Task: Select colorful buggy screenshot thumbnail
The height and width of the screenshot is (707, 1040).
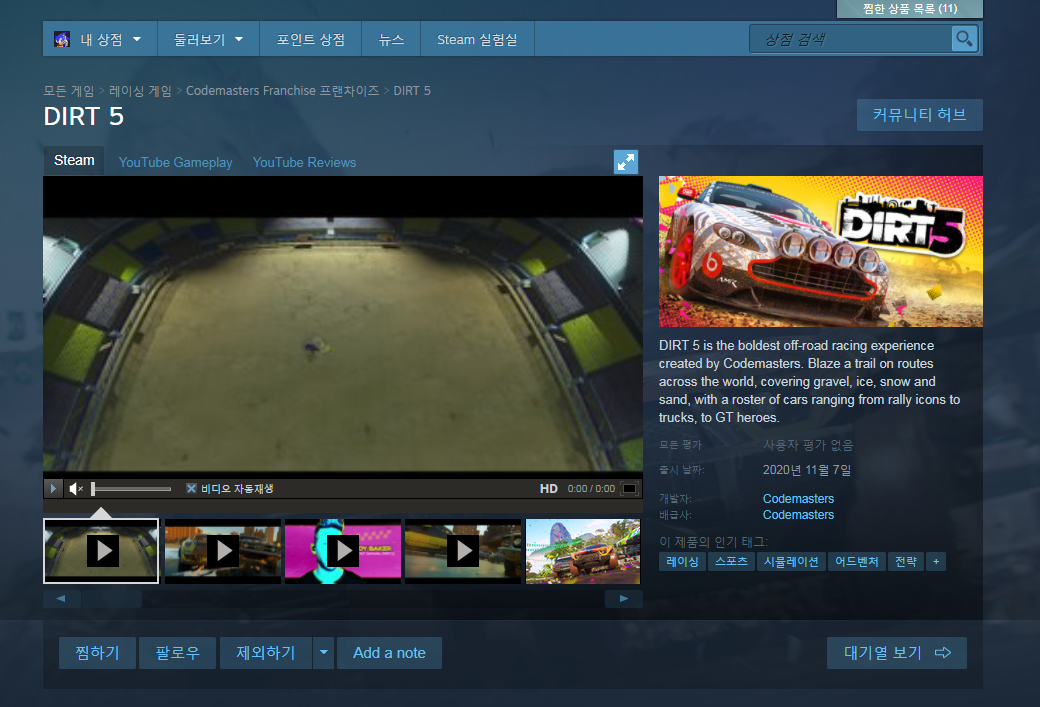Action: pyautogui.click(x=582, y=550)
